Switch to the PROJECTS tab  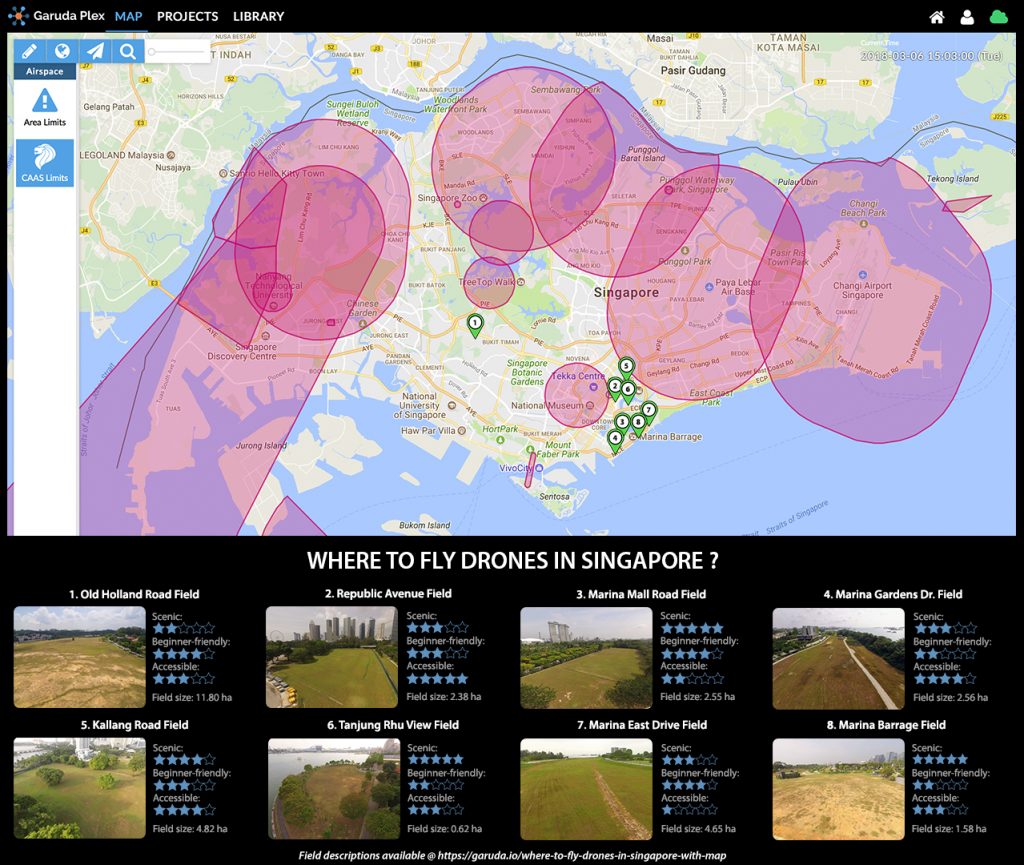tap(187, 16)
